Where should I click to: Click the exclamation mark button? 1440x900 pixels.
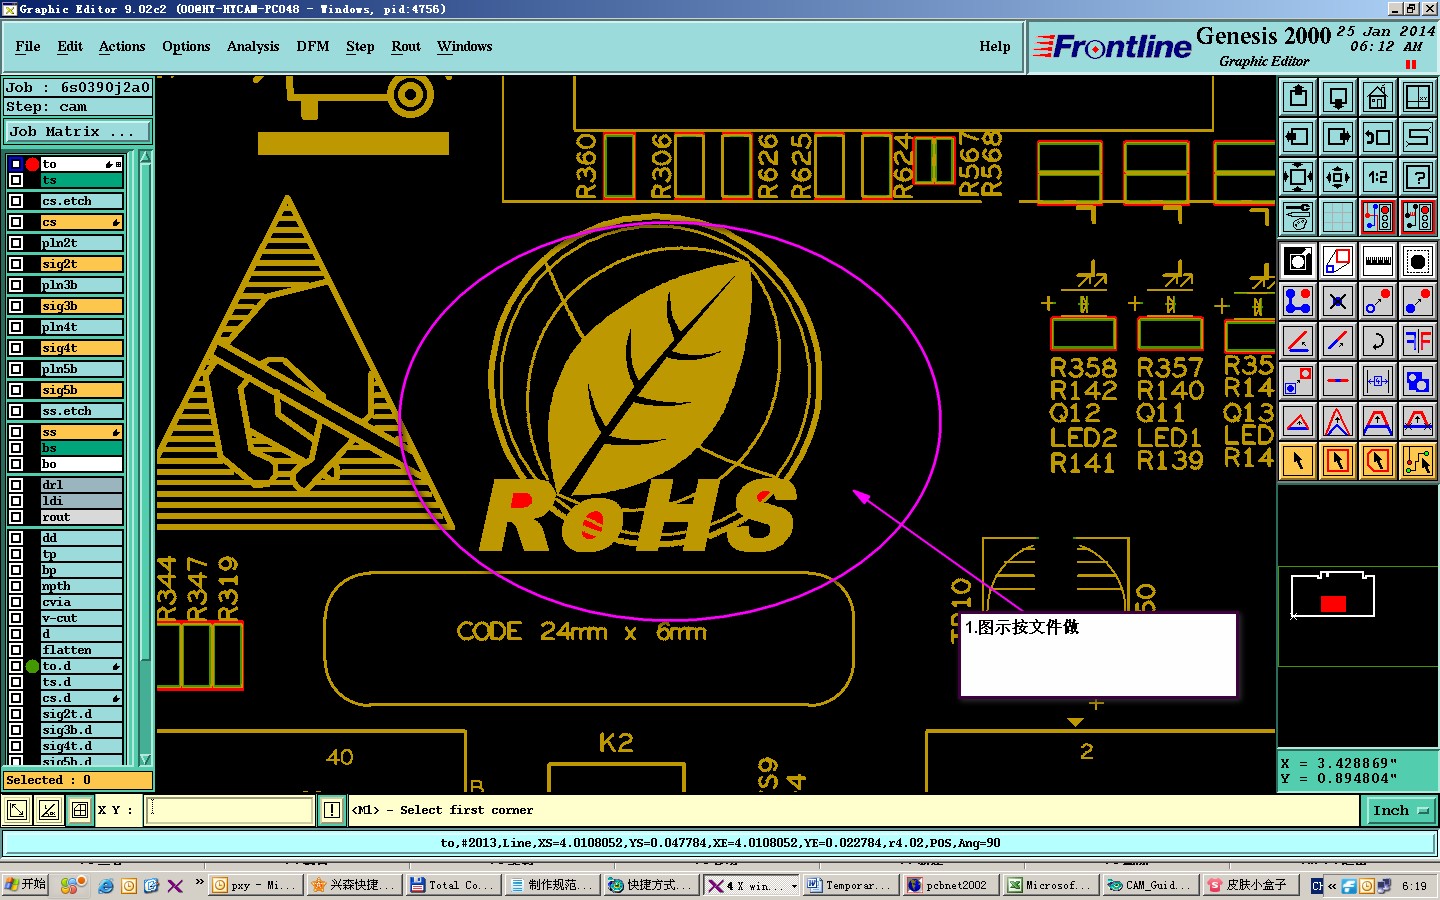coord(332,810)
